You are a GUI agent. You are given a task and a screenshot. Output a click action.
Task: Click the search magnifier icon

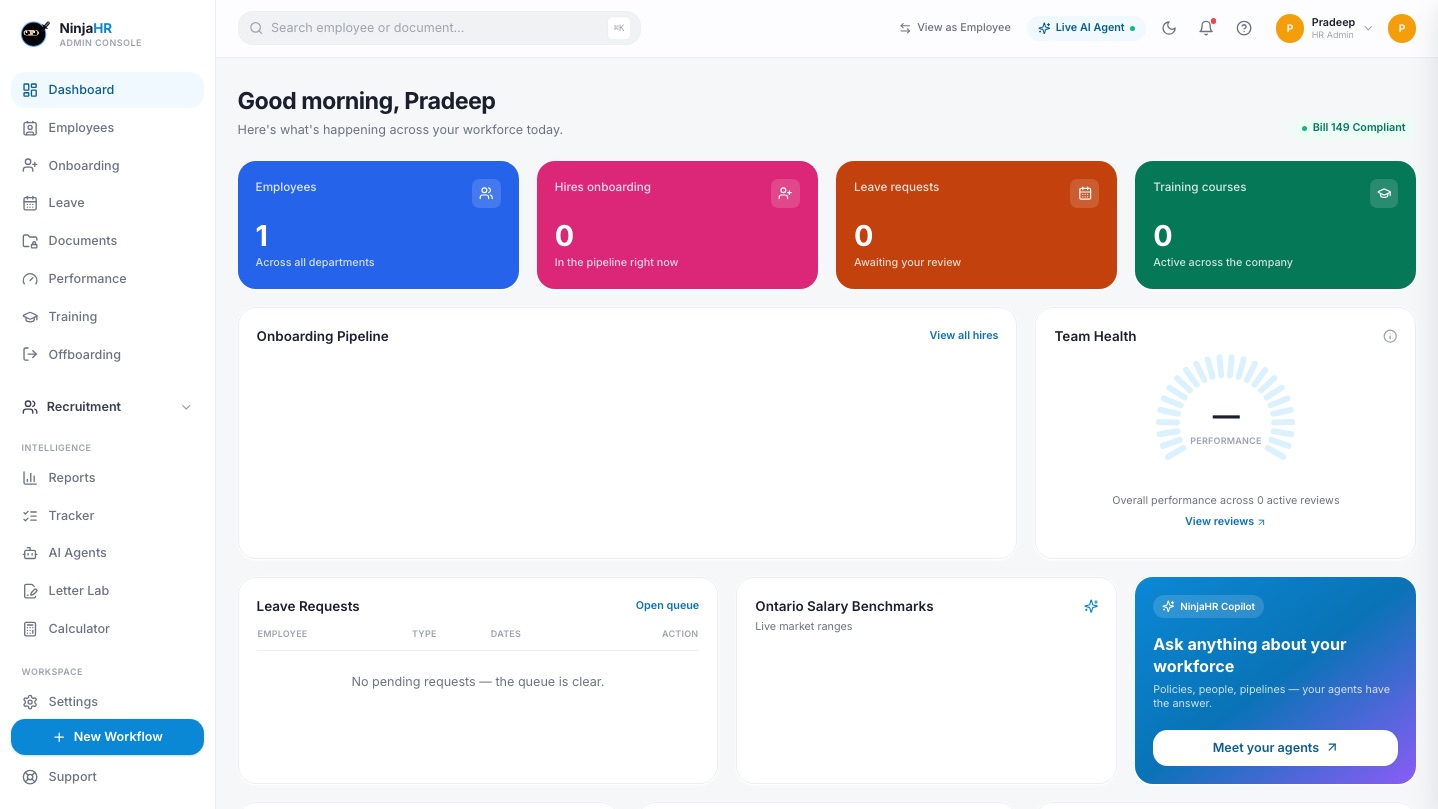coord(257,28)
